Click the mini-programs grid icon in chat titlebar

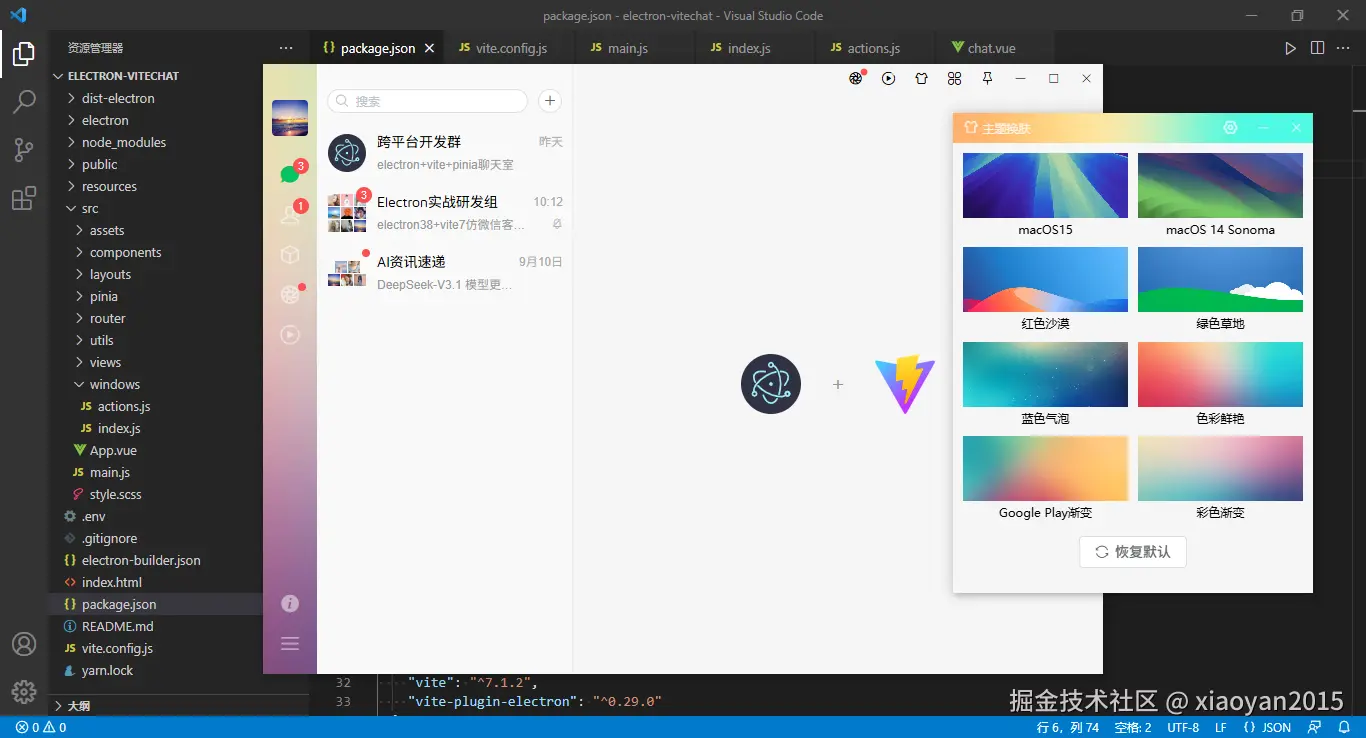(x=954, y=78)
